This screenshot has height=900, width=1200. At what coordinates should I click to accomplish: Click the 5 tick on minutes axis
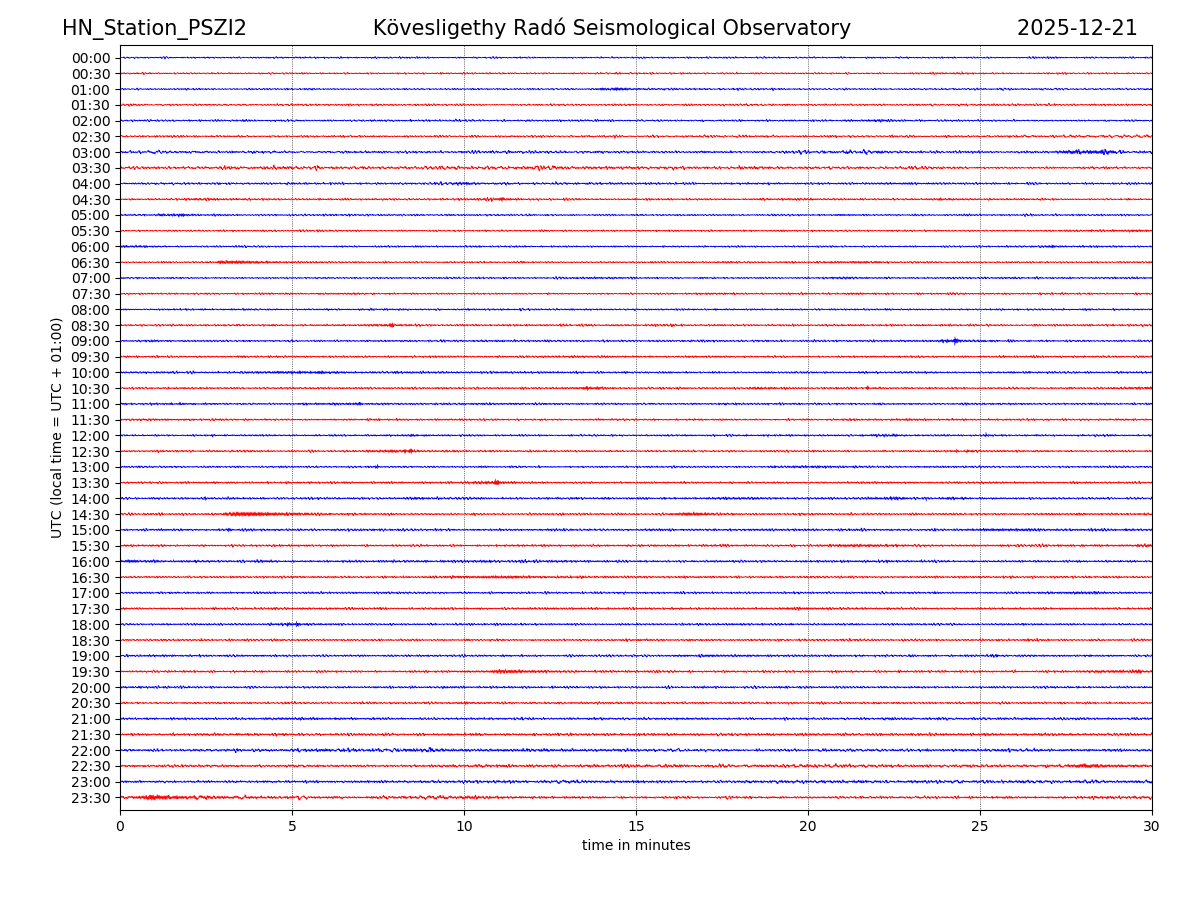pyautogui.click(x=292, y=827)
